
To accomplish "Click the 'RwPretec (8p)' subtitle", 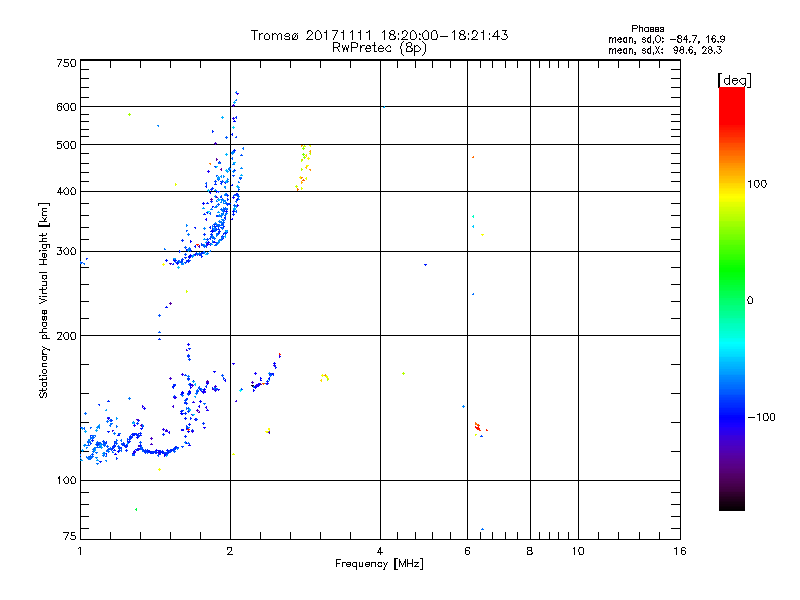I will tap(379, 48).
